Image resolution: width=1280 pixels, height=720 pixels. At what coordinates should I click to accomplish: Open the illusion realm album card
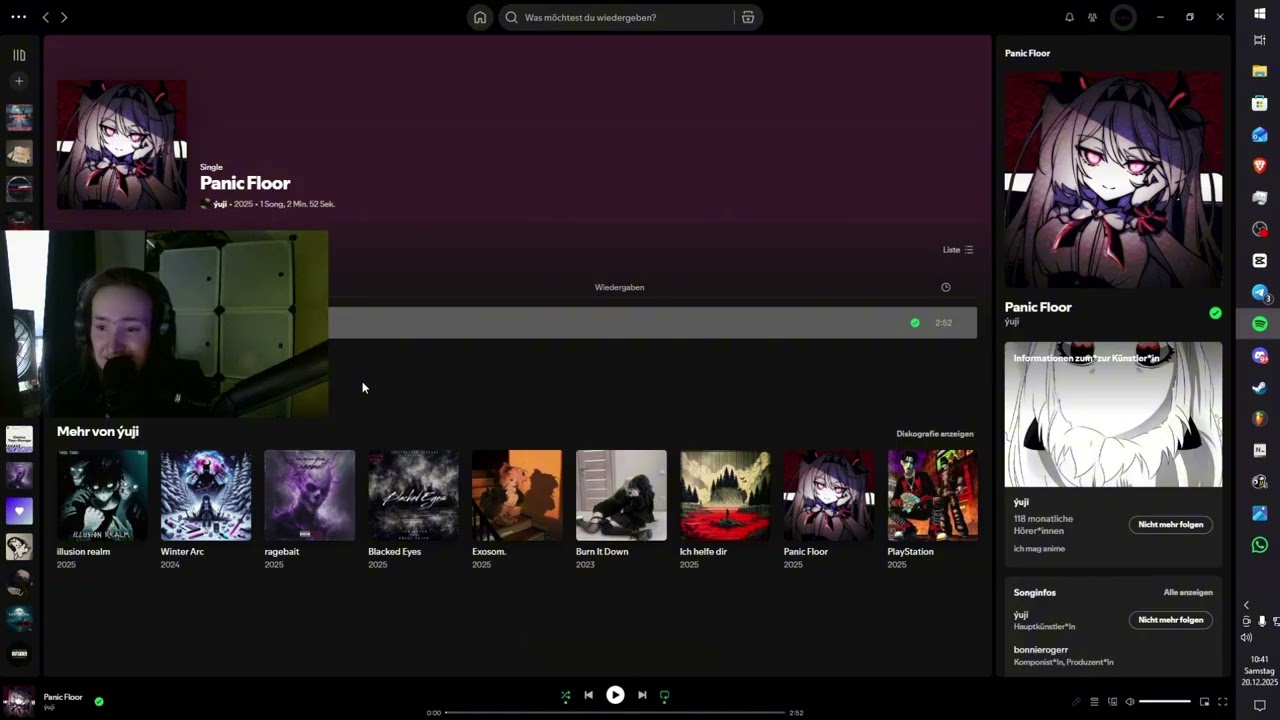click(x=102, y=510)
